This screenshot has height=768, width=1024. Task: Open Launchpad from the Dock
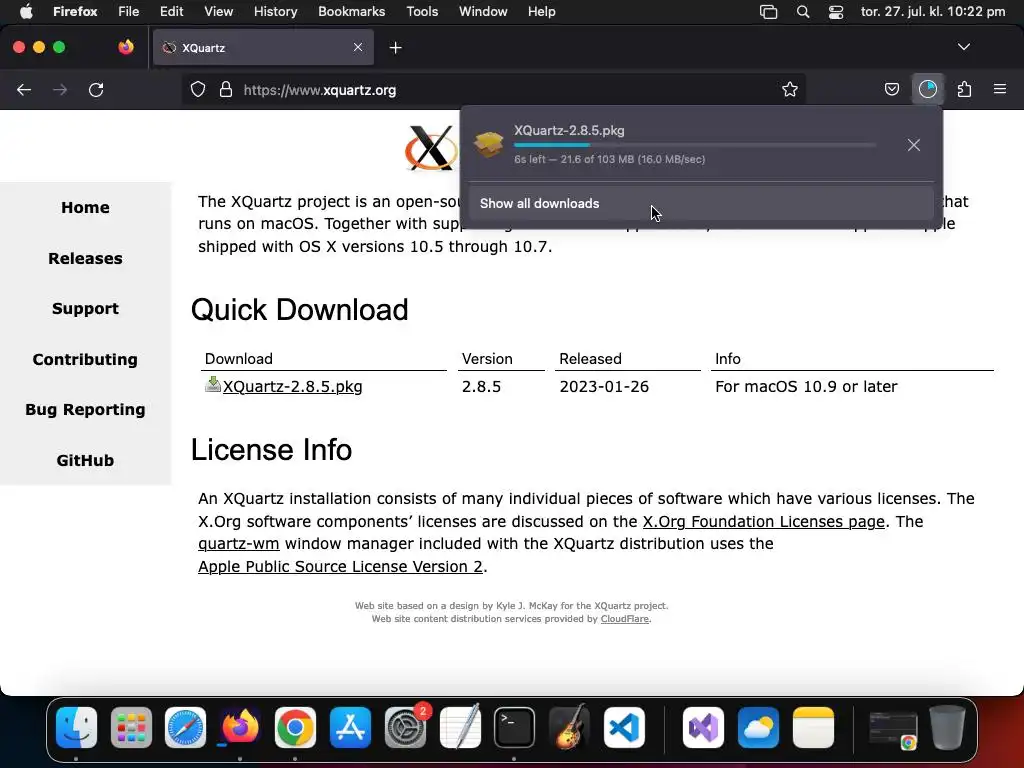[131, 728]
